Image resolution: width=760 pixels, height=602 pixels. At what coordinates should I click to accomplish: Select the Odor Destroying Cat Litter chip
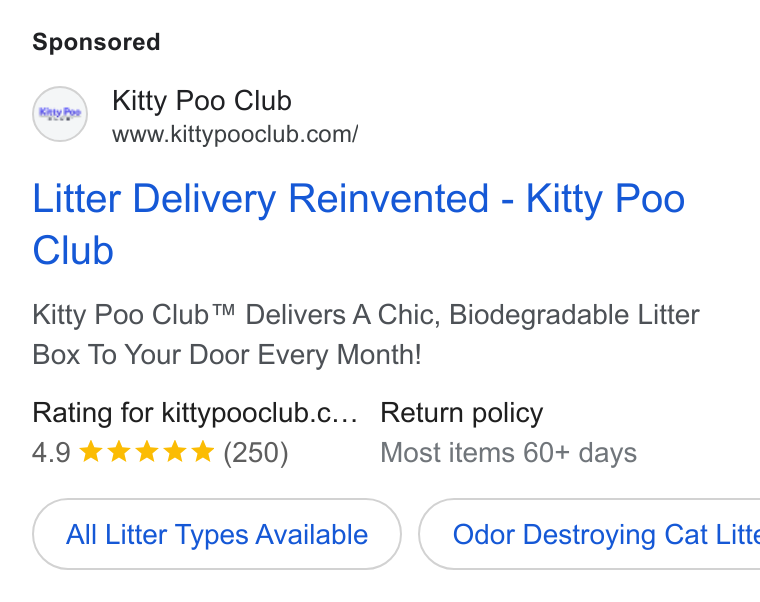tap(589, 534)
